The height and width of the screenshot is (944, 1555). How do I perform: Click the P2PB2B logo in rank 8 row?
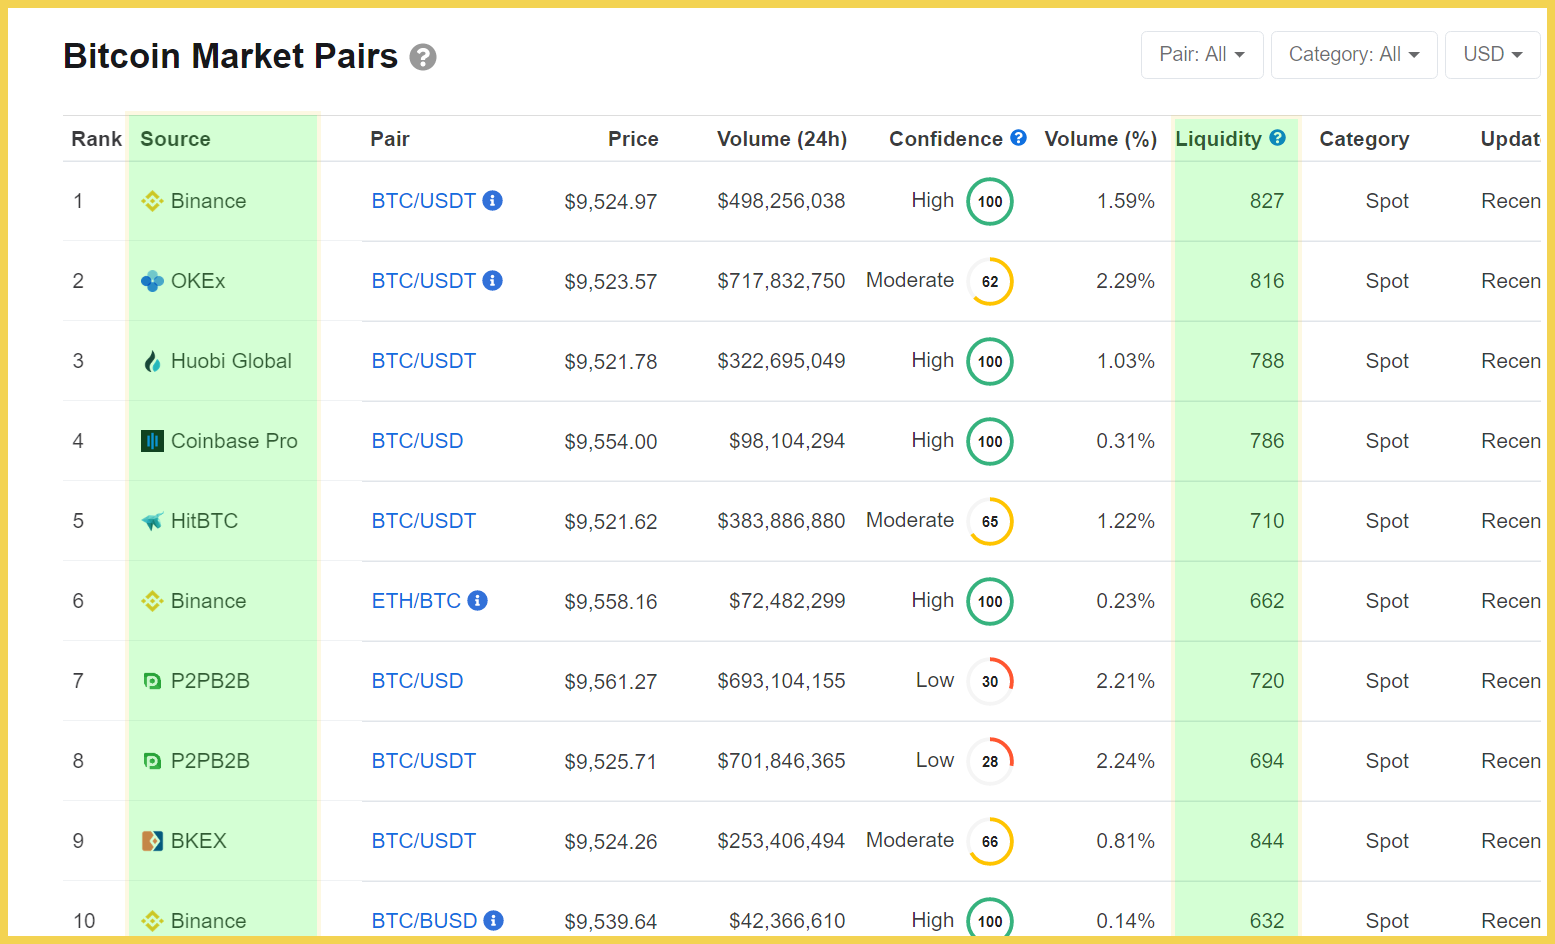click(x=152, y=761)
